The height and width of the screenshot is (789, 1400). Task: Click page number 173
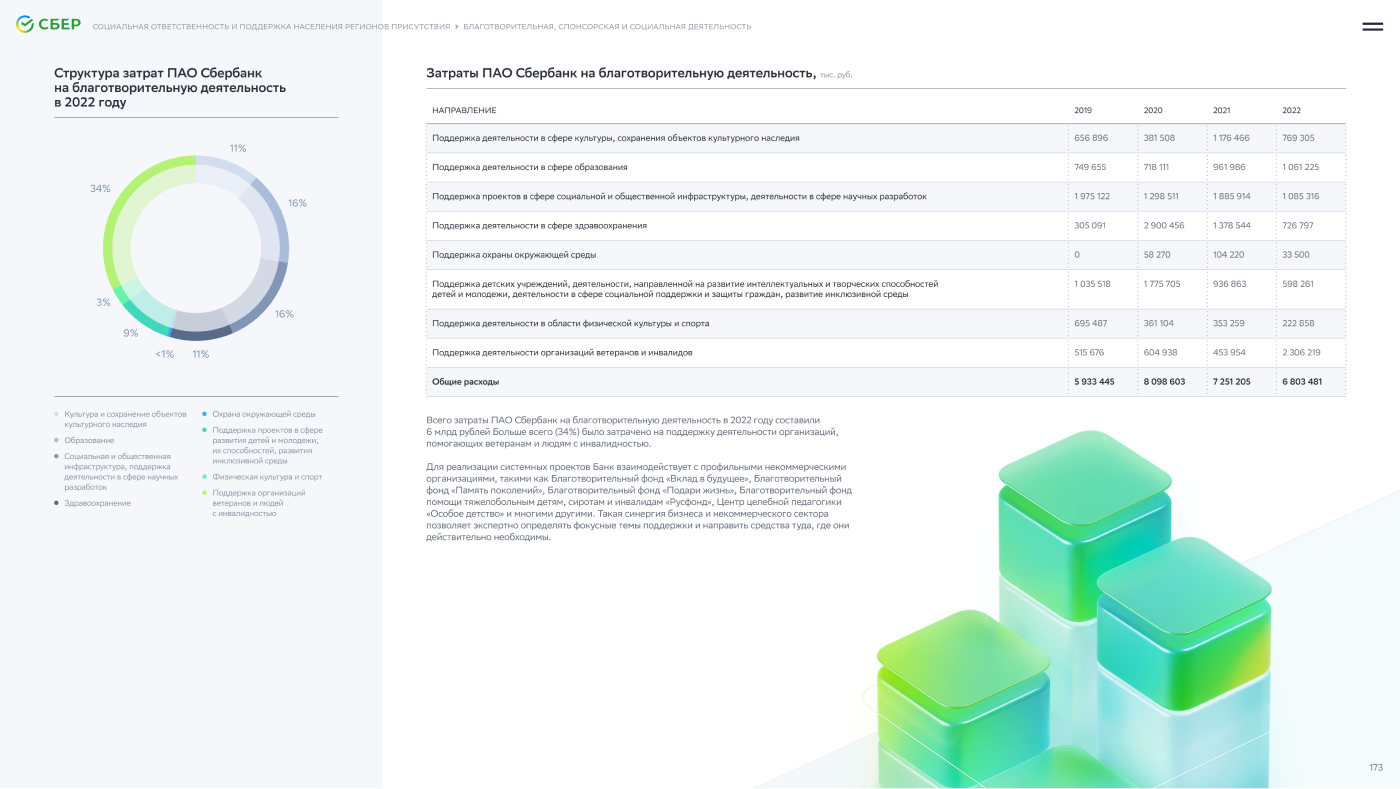click(1376, 768)
